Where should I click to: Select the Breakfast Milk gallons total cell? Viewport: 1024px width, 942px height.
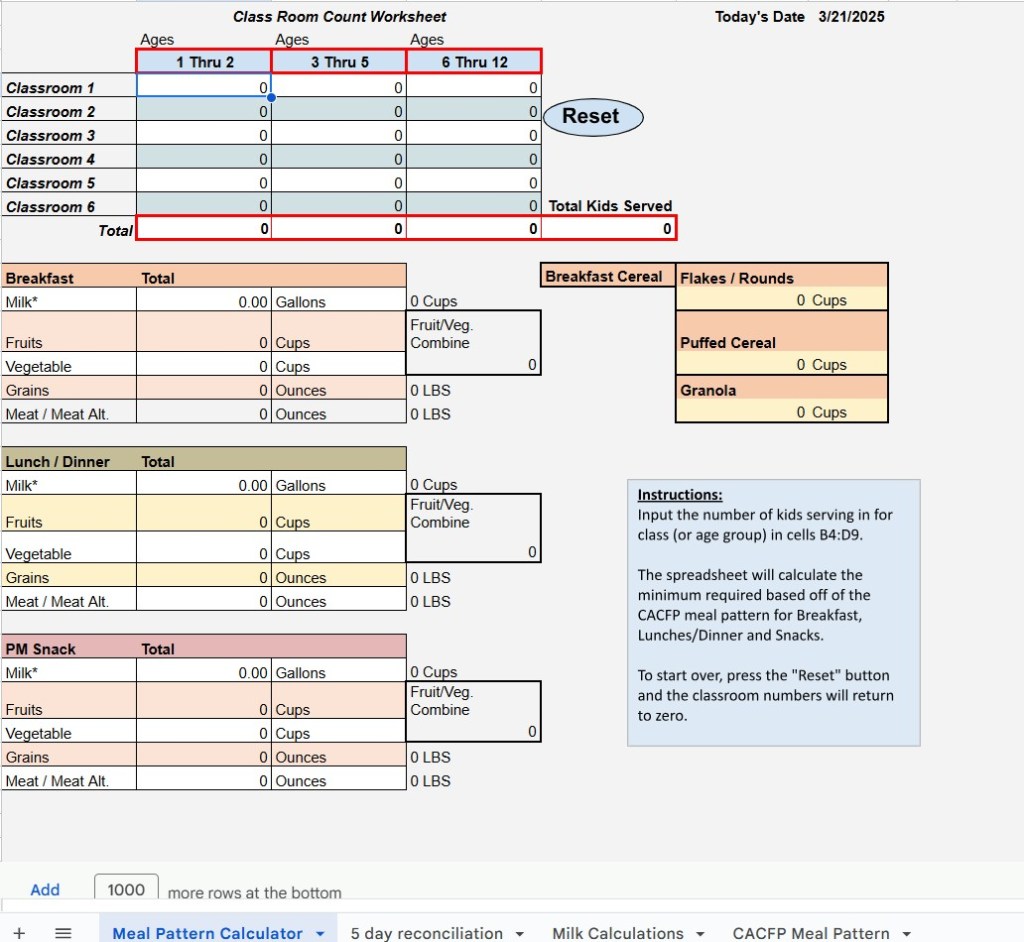click(x=204, y=301)
